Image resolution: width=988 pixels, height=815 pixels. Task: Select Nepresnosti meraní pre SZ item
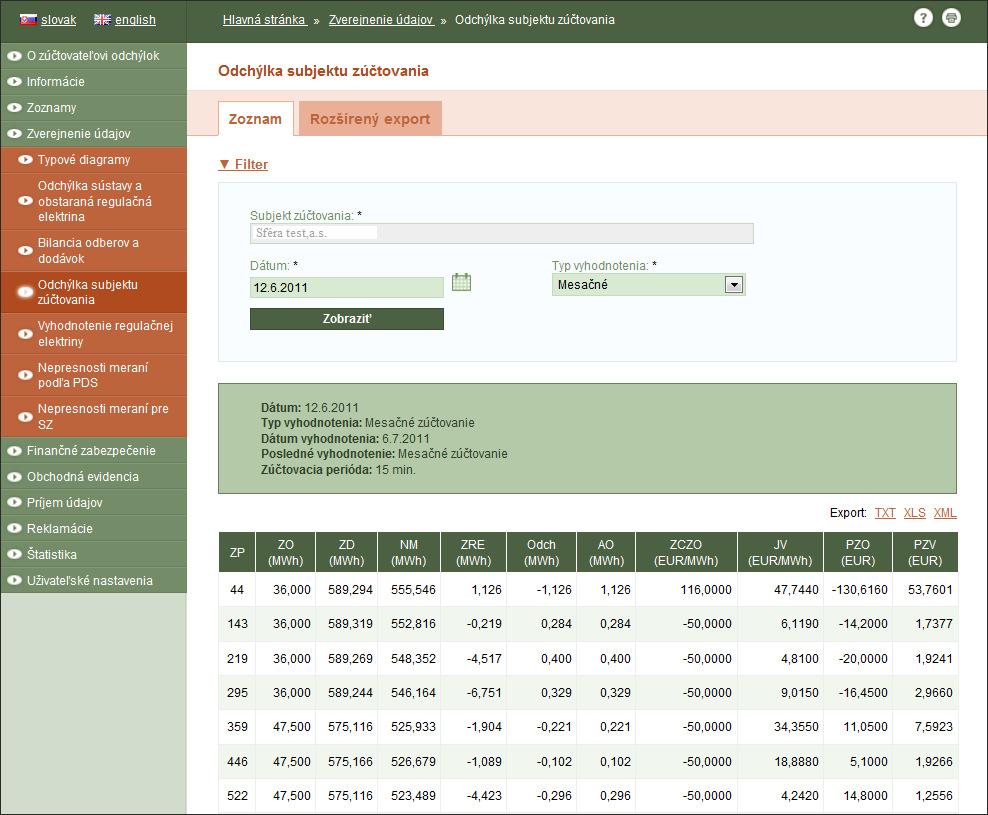tap(93, 417)
